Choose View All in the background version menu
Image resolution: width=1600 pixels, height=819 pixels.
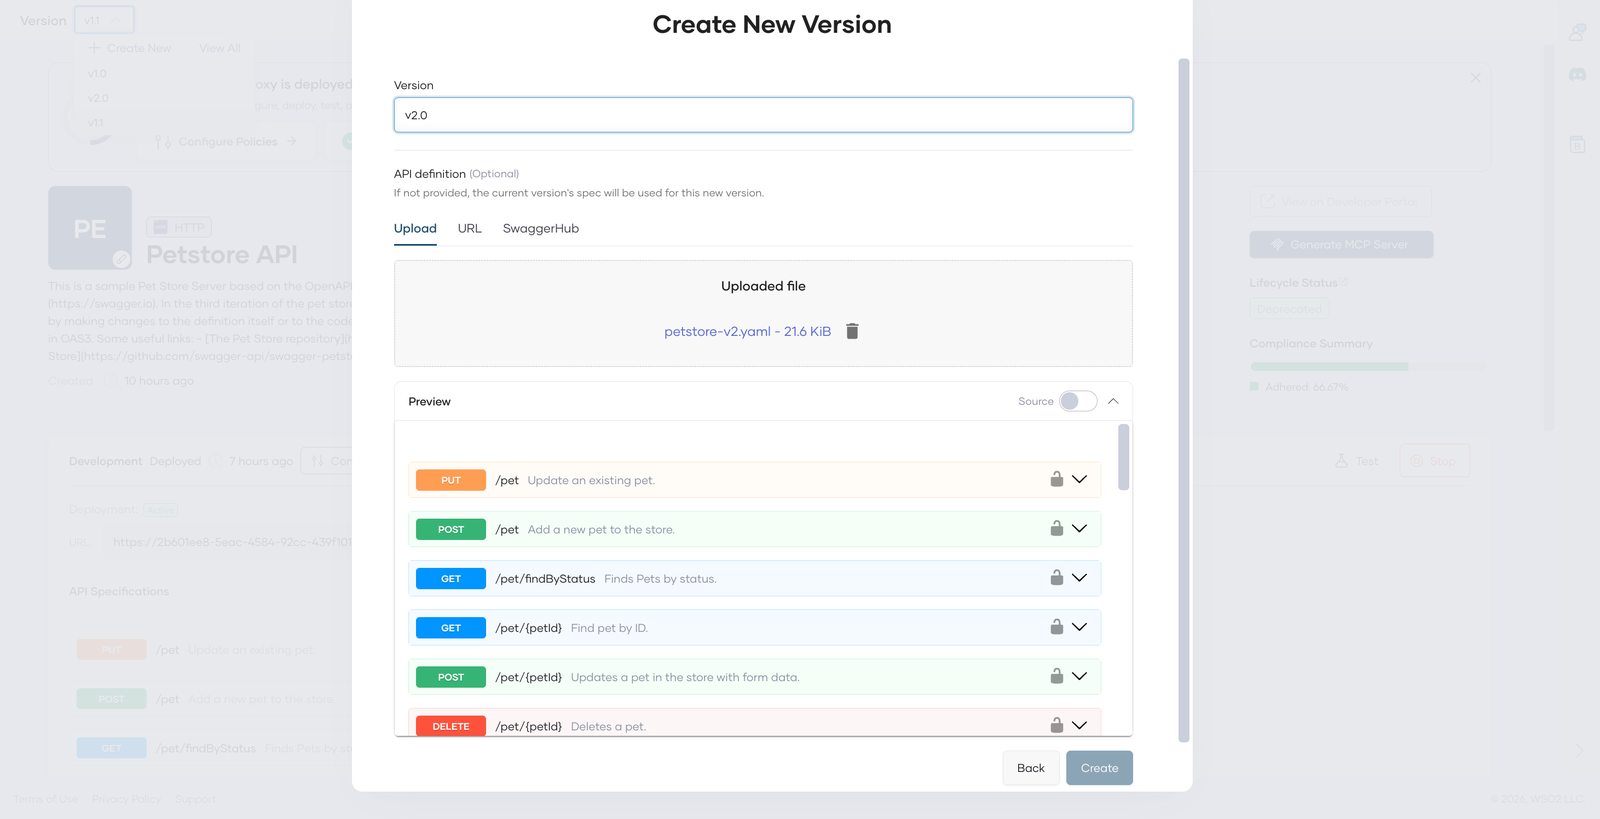coord(220,48)
